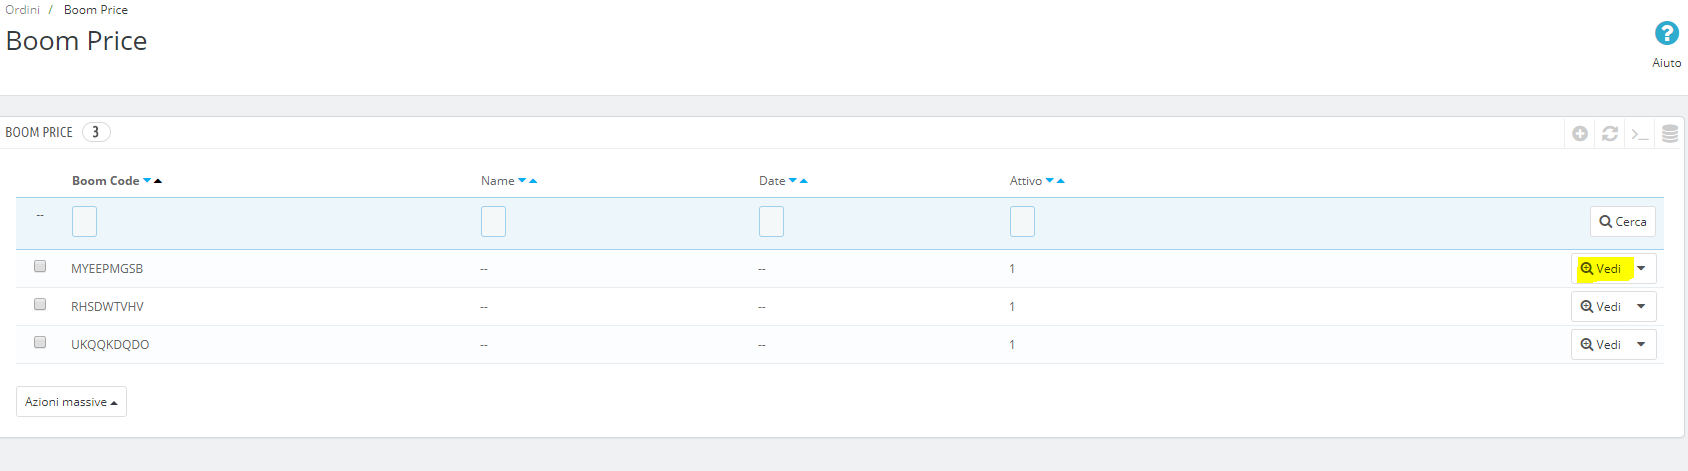Sort Boom Code column ascending

(158, 181)
